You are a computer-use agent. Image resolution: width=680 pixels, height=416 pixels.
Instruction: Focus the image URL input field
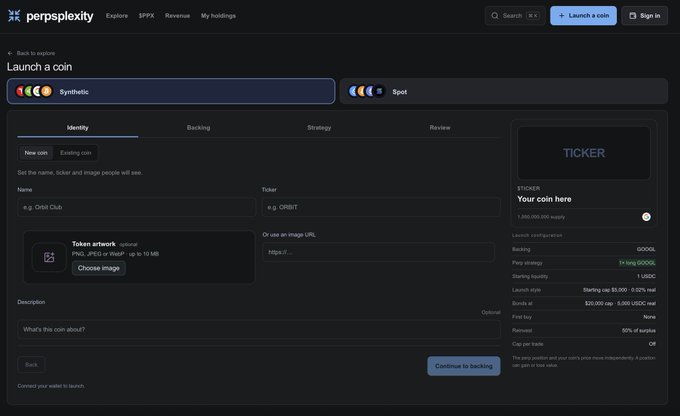(378, 252)
